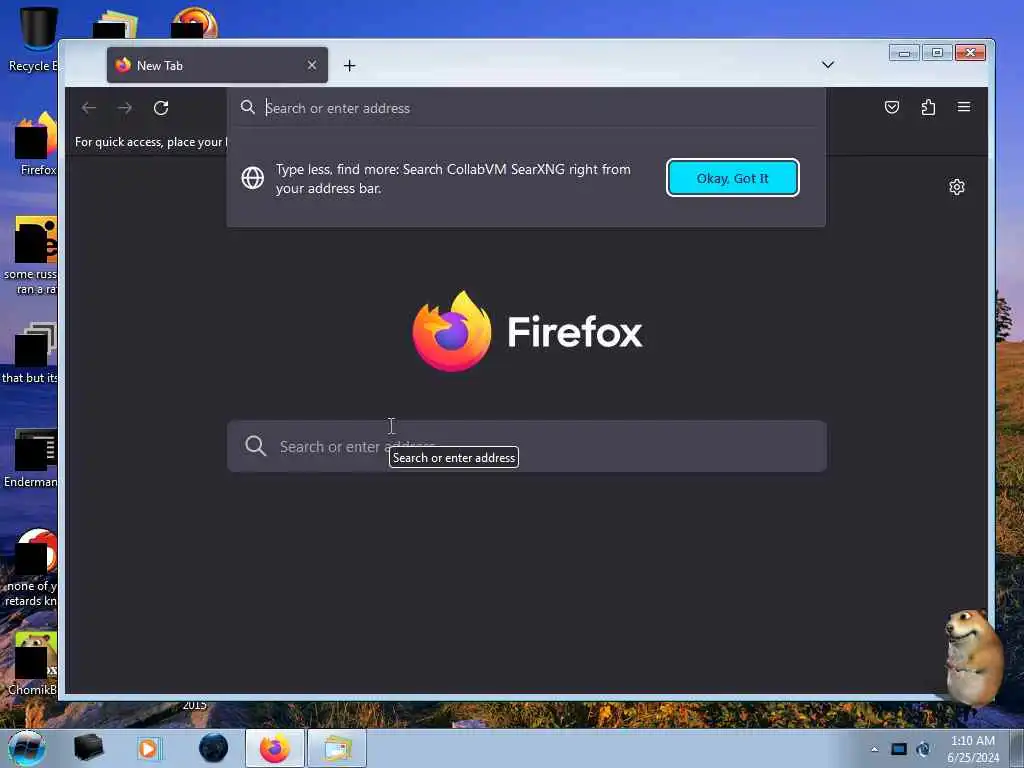Image resolution: width=1024 pixels, height=768 pixels.
Task: Open new tab personalize gear icon
Action: point(957,187)
